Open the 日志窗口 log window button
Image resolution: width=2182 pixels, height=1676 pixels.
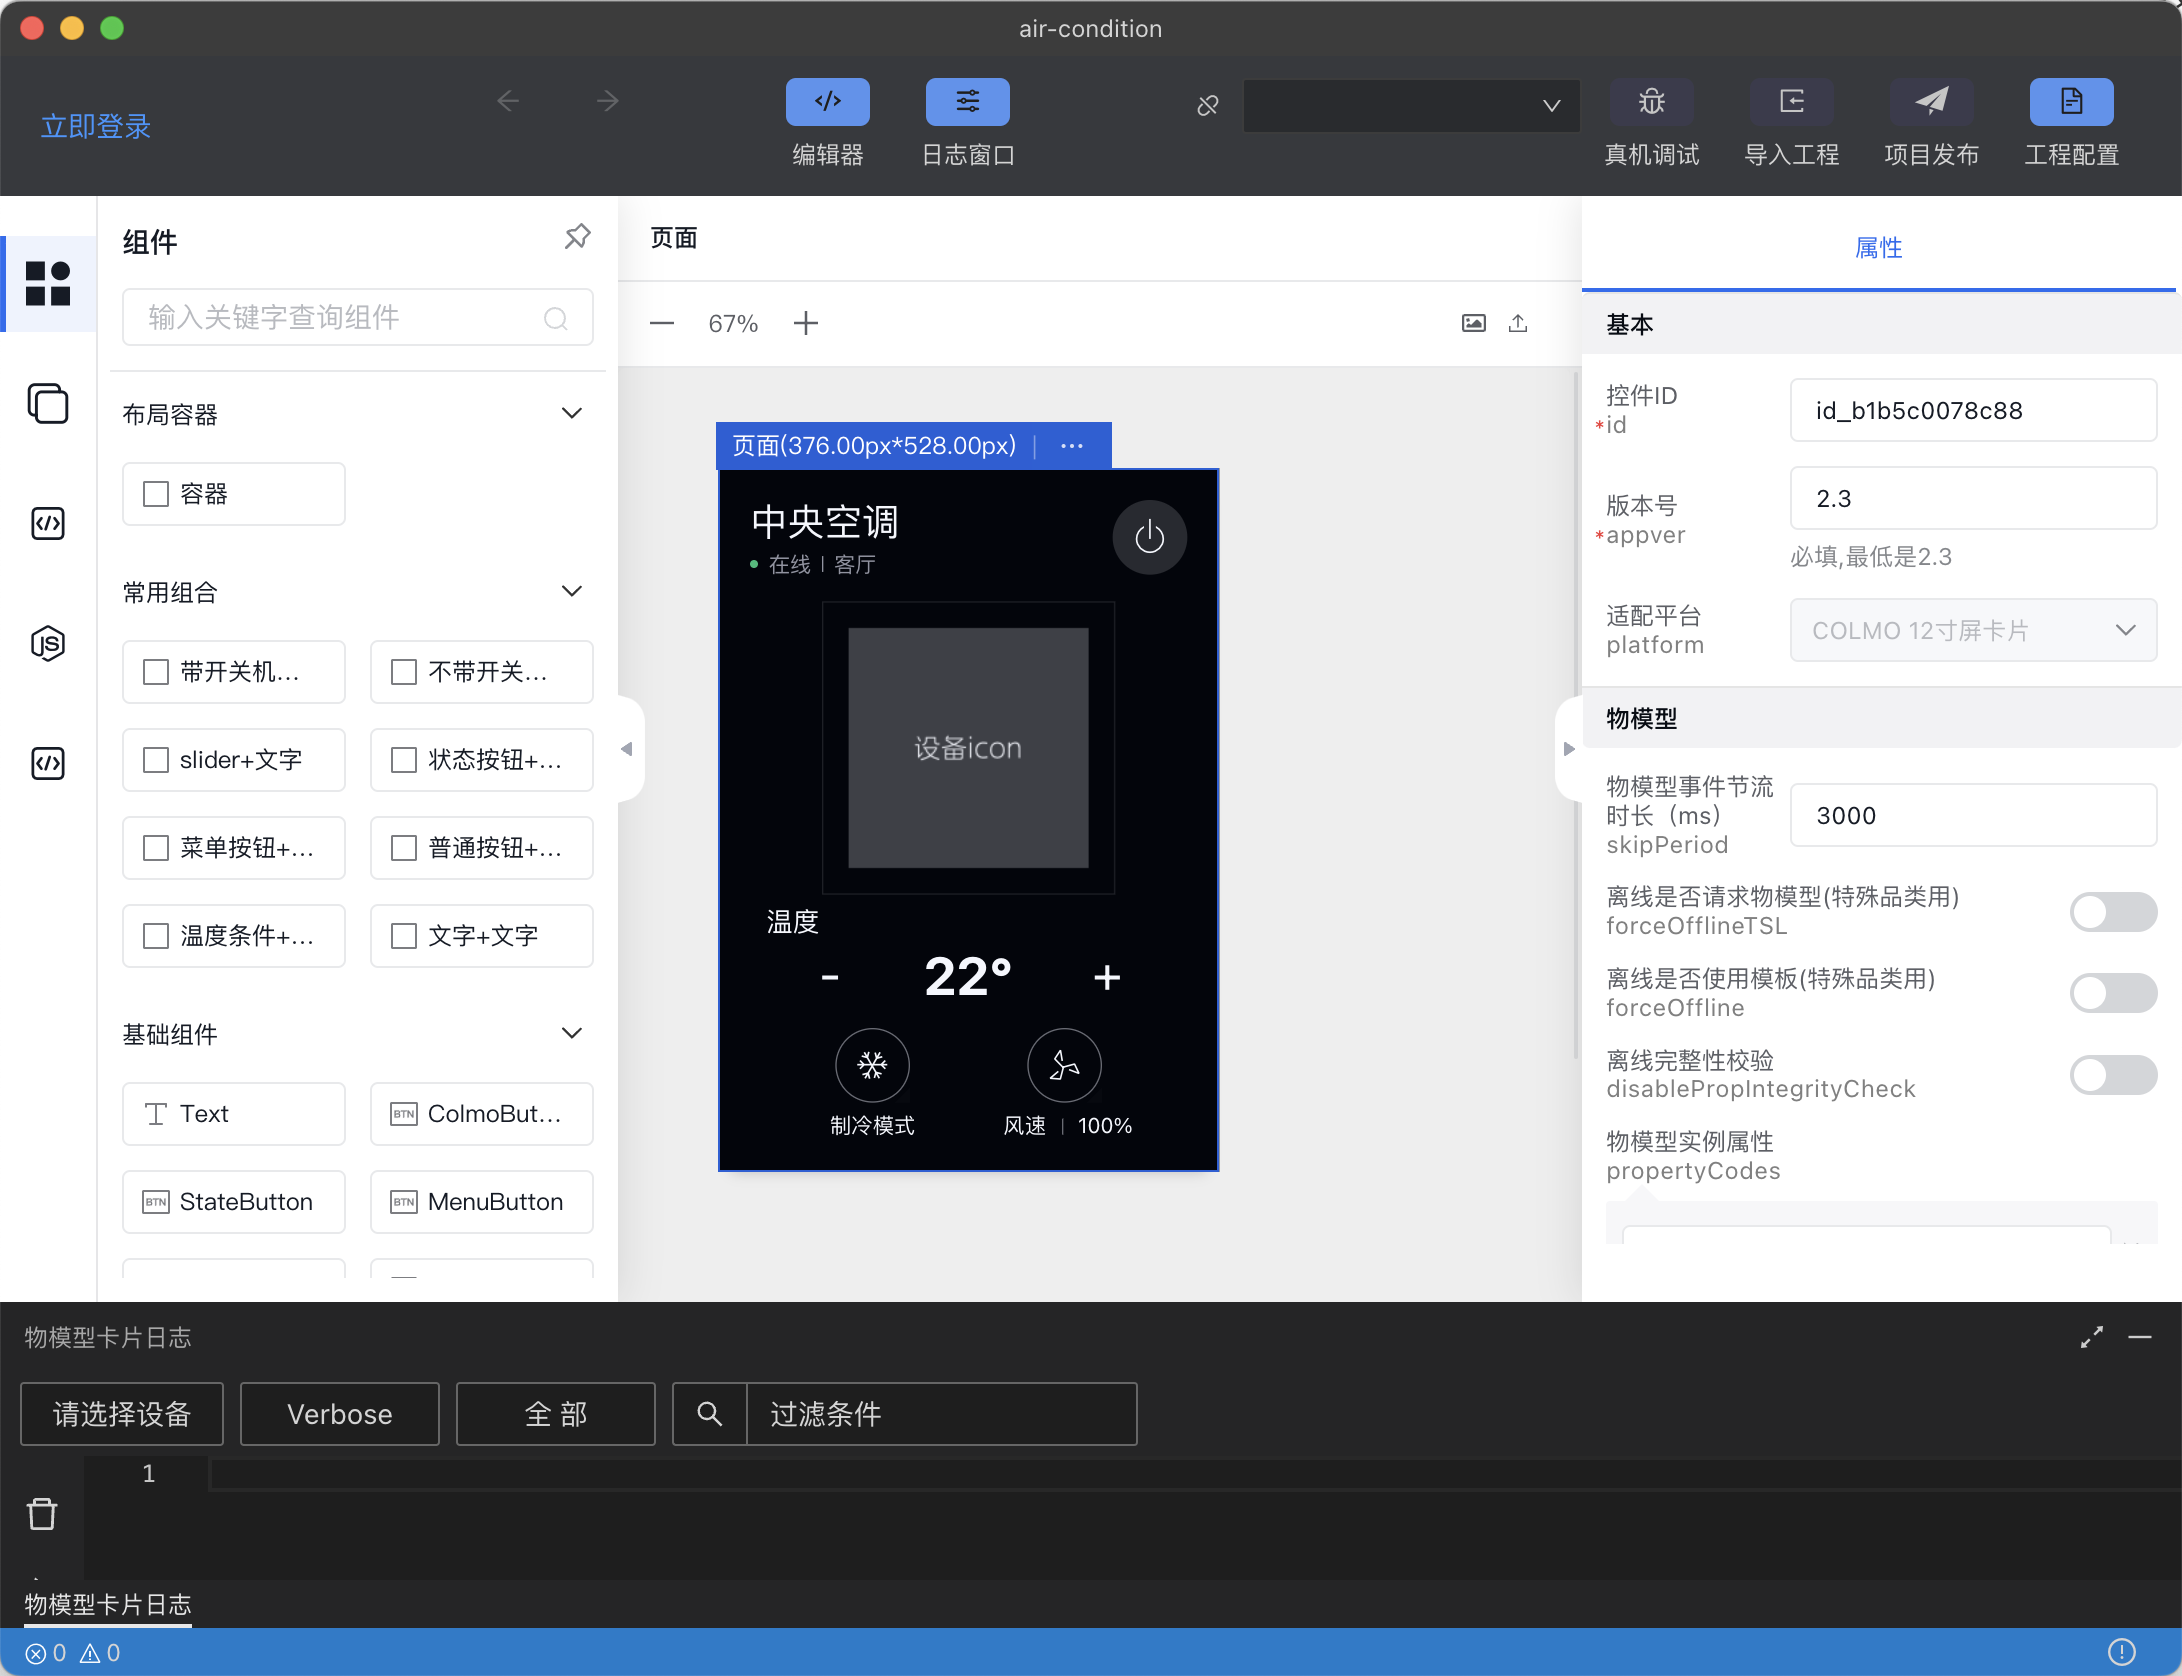click(x=967, y=102)
